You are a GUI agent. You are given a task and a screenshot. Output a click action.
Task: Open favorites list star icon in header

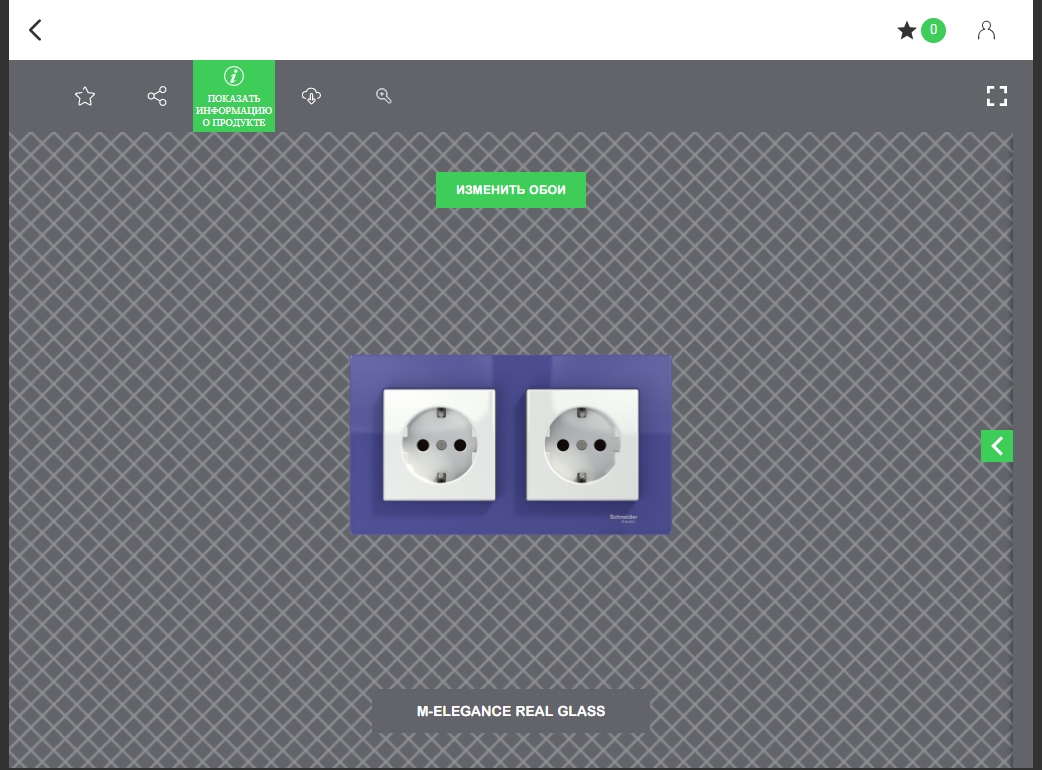point(906,30)
